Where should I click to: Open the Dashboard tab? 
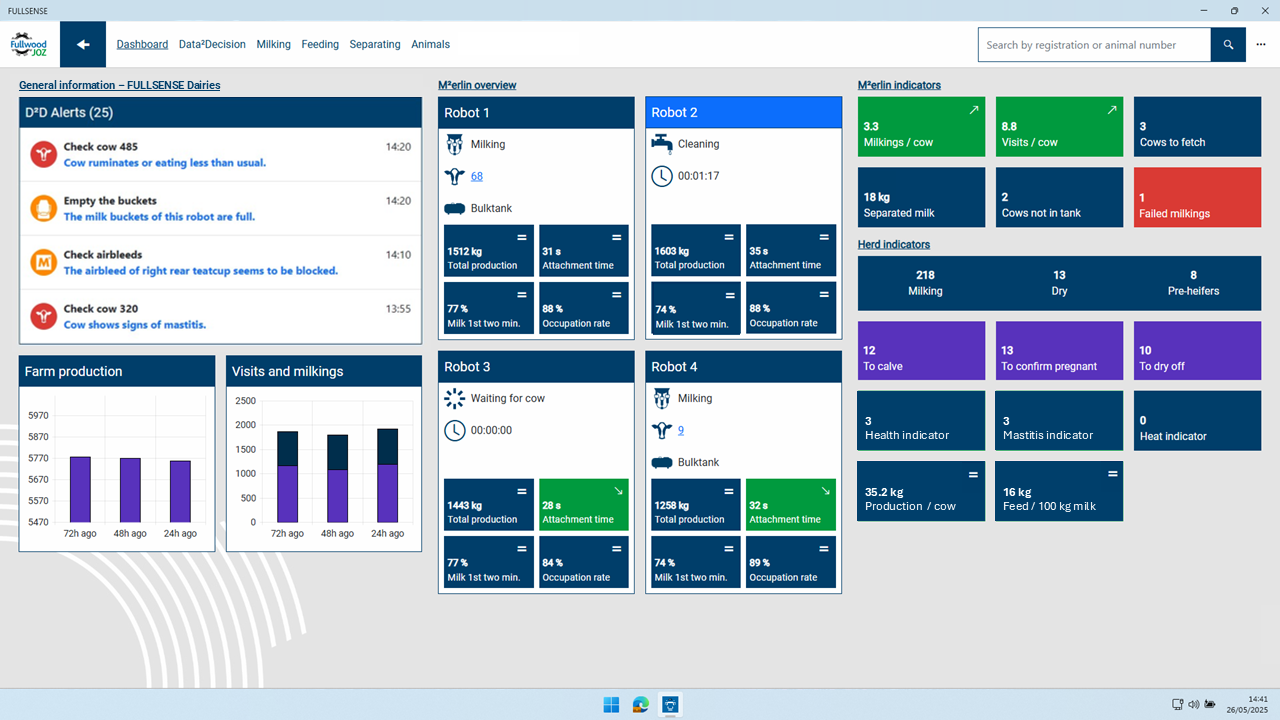tap(142, 44)
